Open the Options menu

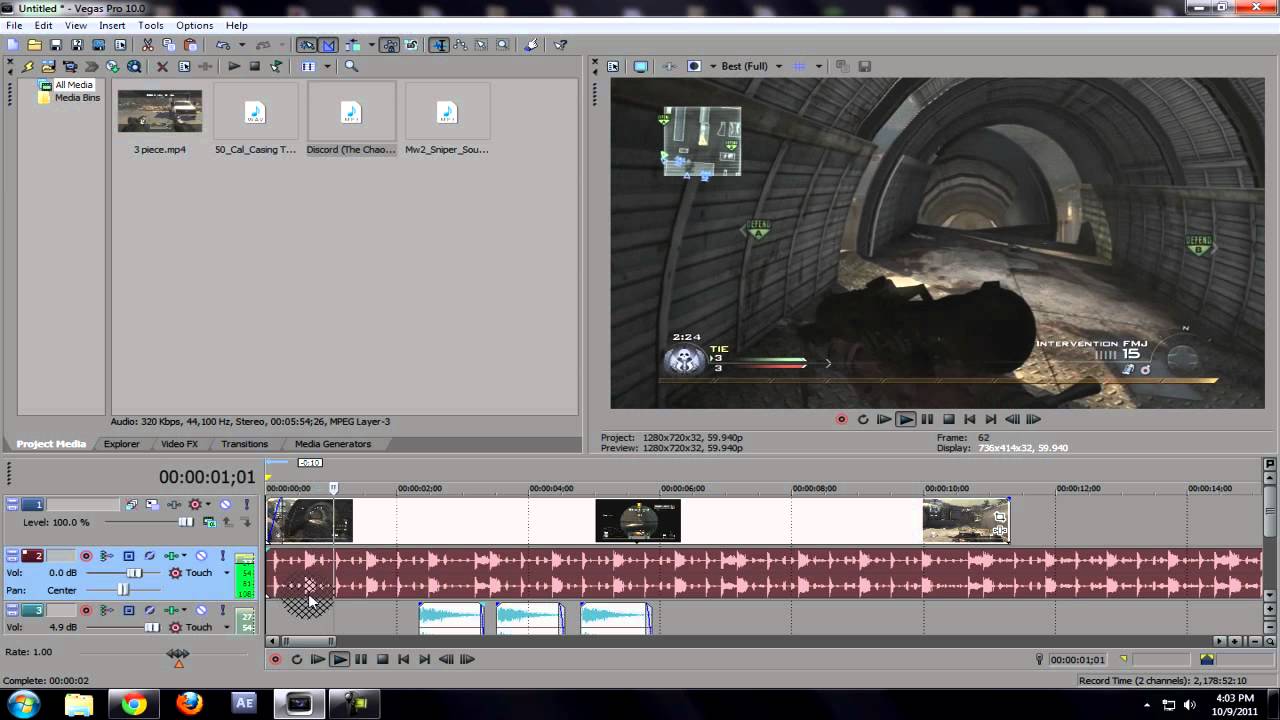click(194, 25)
